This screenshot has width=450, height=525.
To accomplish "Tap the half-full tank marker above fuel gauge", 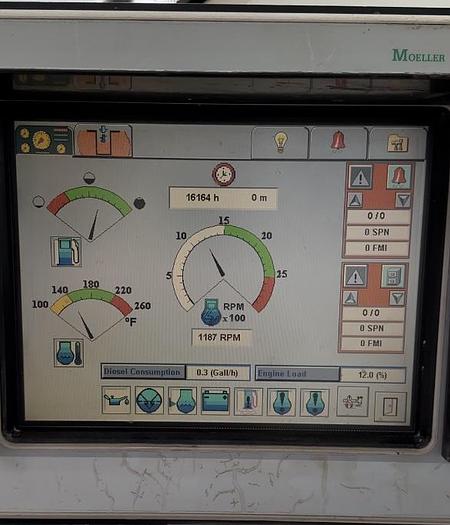I will [x=89, y=178].
